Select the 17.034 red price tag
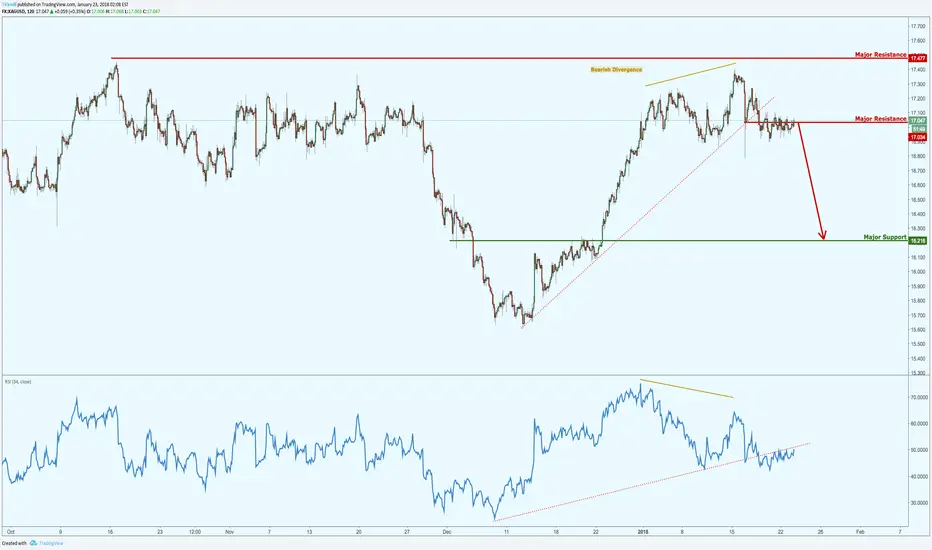Viewport: 932px width, 550px height. click(918, 137)
